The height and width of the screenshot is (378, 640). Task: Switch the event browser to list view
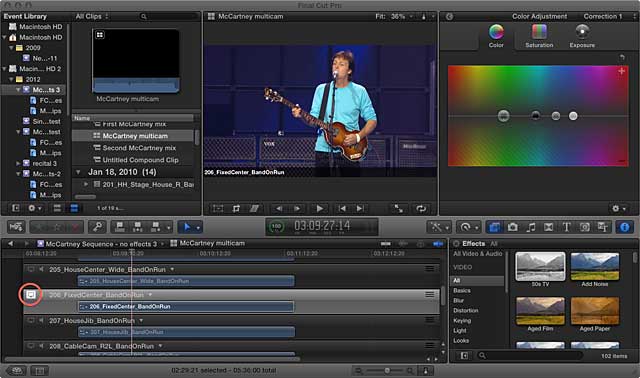[x=74, y=208]
